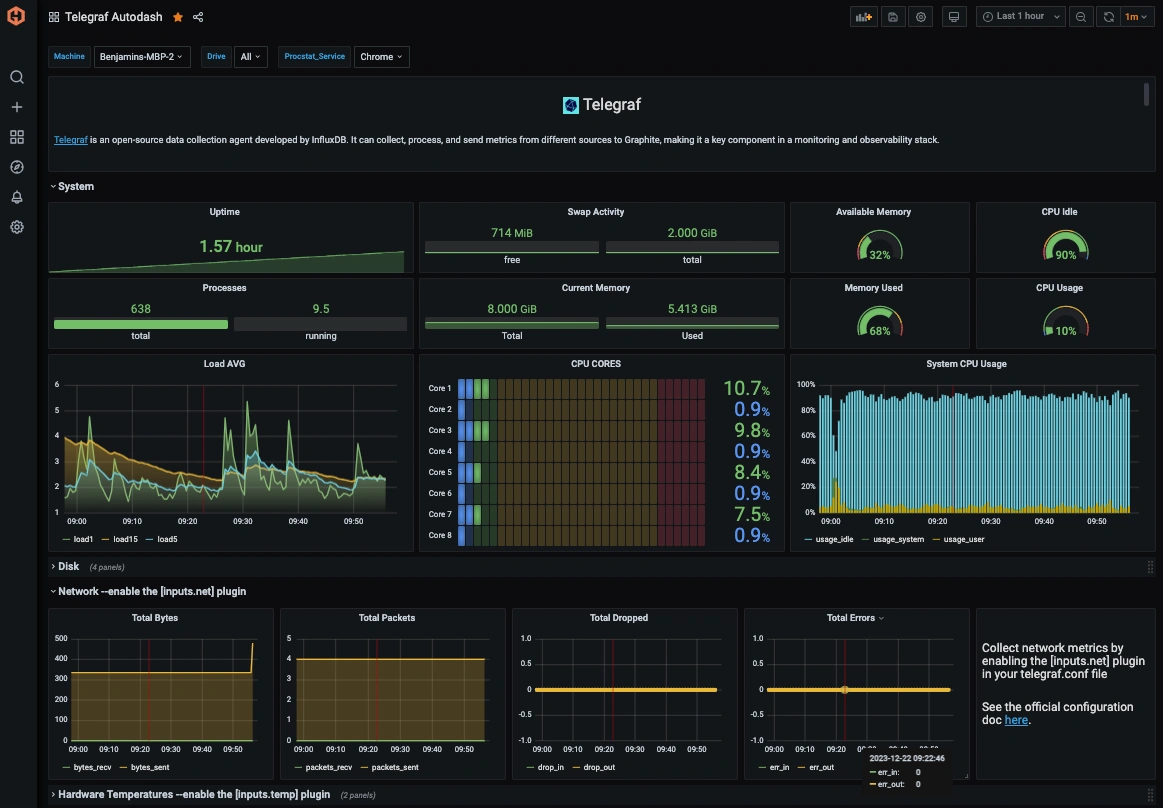Open the Current Memory panel title
1163x808 pixels.
click(x=596, y=288)
